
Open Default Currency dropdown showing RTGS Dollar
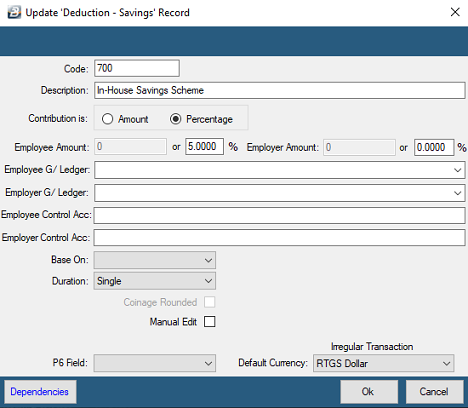coord(383,363)
